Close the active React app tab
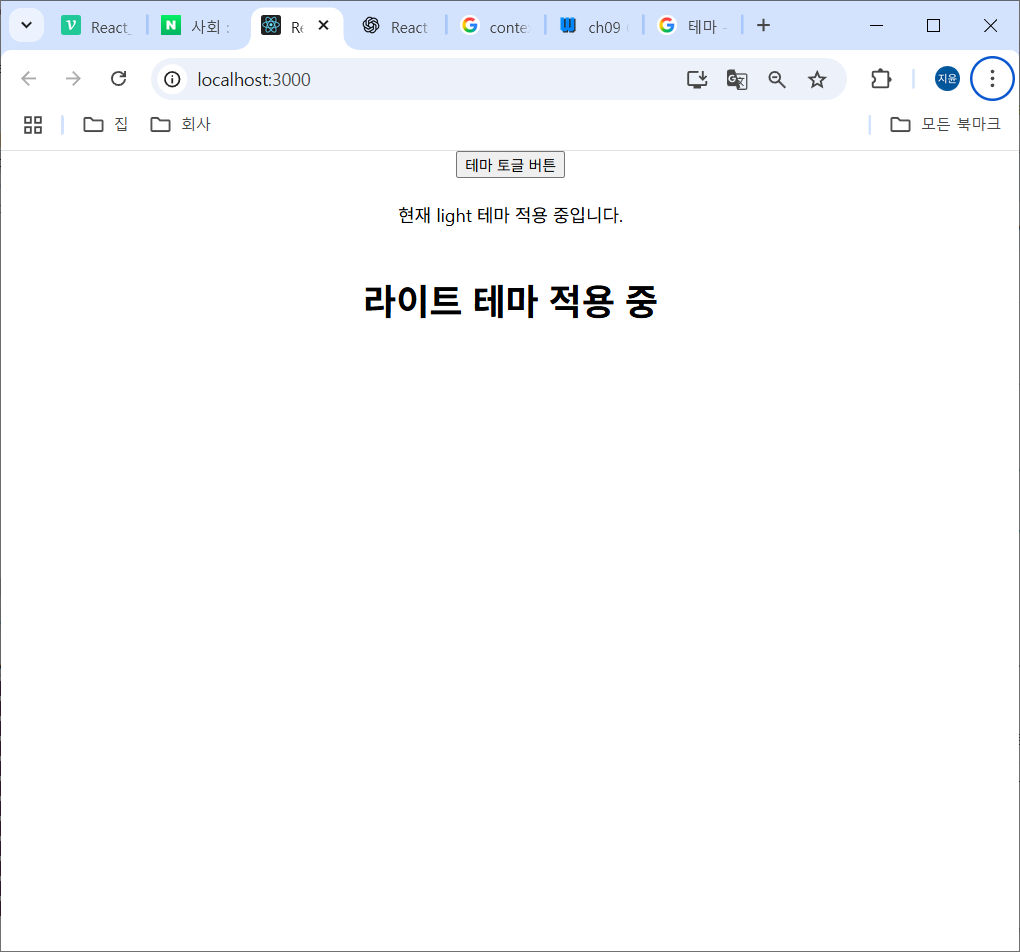The width and height of the screenshot is (1020, 952). pos(323,25)
